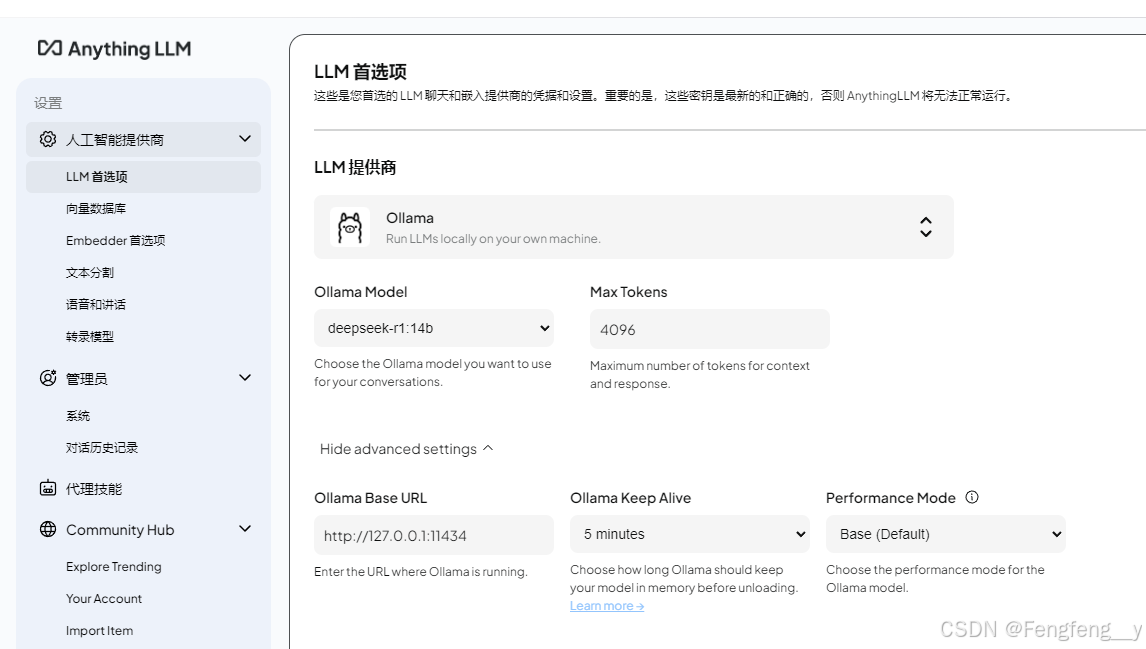Open the Performance Mode dropdown
This screenshot has height=649, width=1146.
coord(945,534)
